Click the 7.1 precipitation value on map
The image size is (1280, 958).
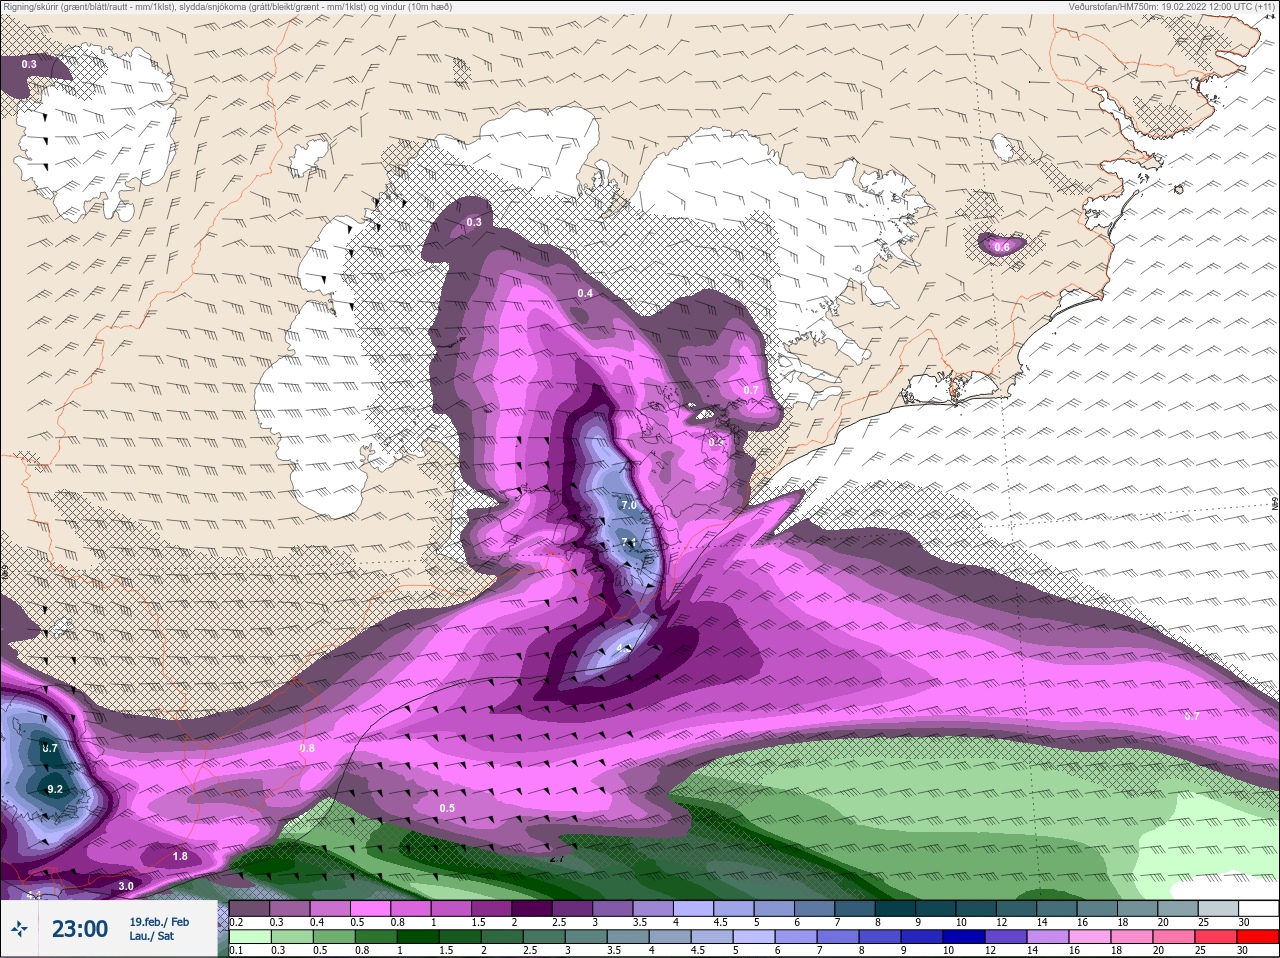click(629, 542)
